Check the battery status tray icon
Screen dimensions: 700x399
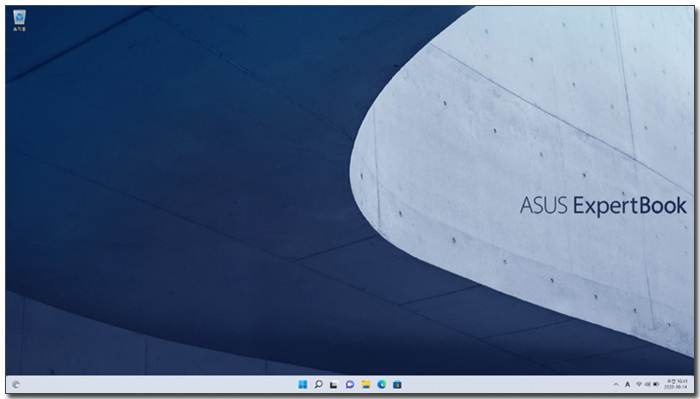tap(656, 384)
